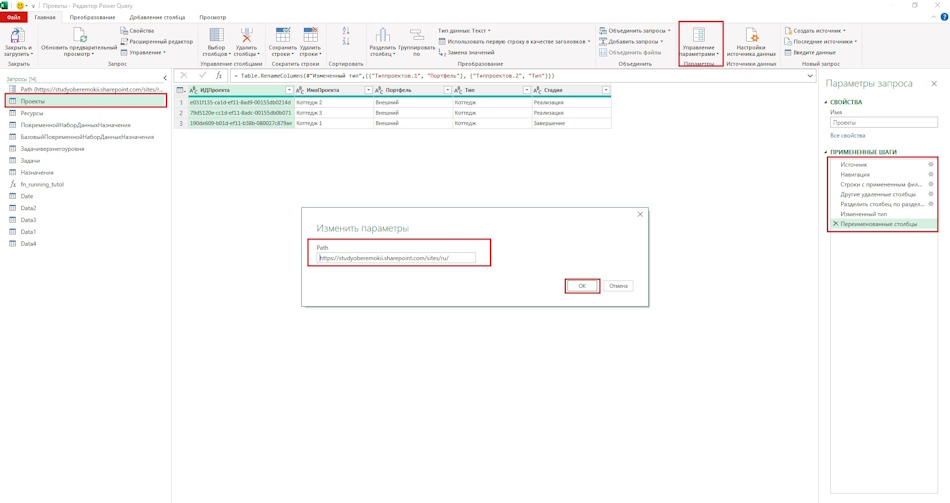Click Использовать первую строку в качестве заголовков
950x503 pixels.
514,41
